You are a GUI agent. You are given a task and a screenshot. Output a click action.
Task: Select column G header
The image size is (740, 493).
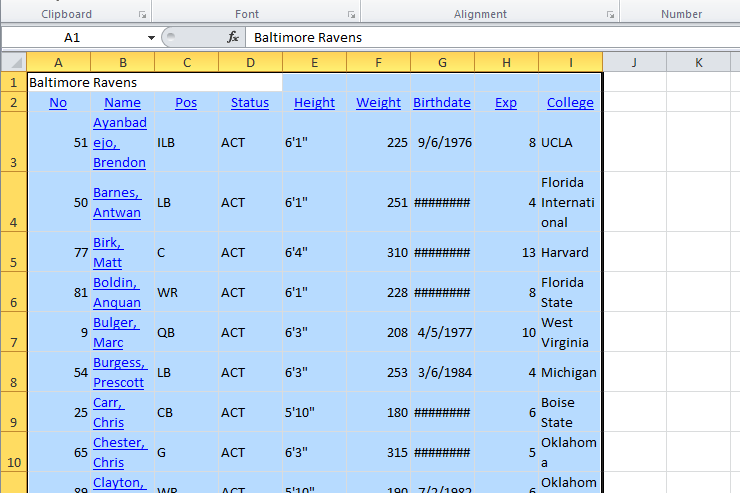tap(443, 62)
